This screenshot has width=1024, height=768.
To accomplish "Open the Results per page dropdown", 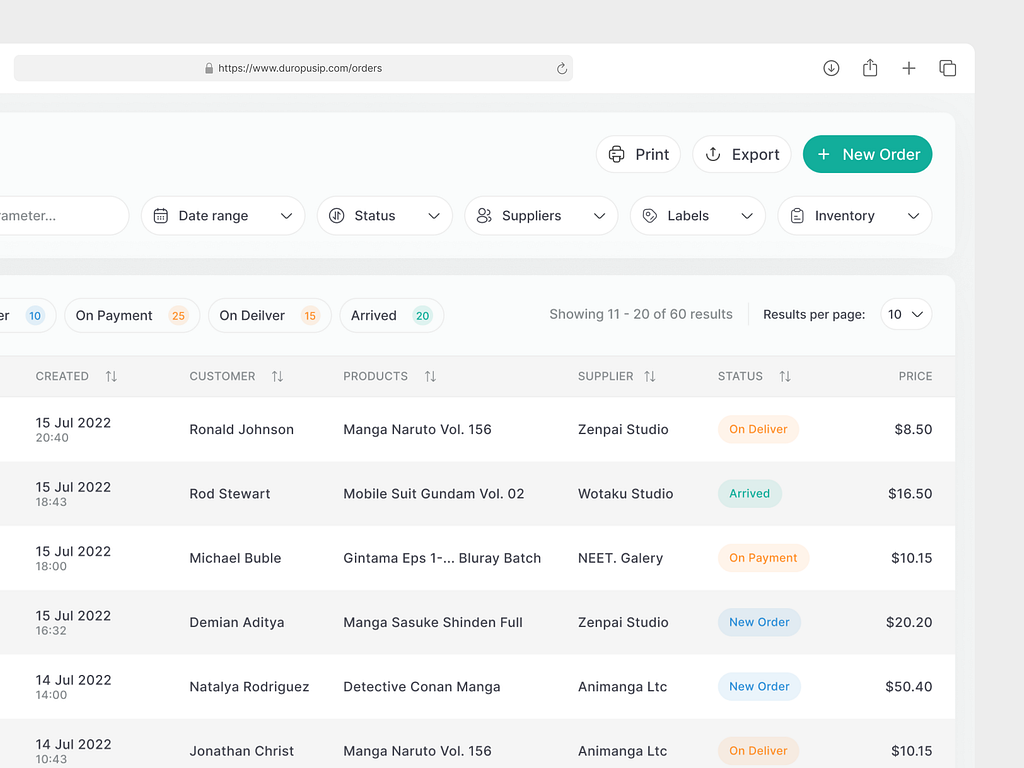I will tap(905, 314).
